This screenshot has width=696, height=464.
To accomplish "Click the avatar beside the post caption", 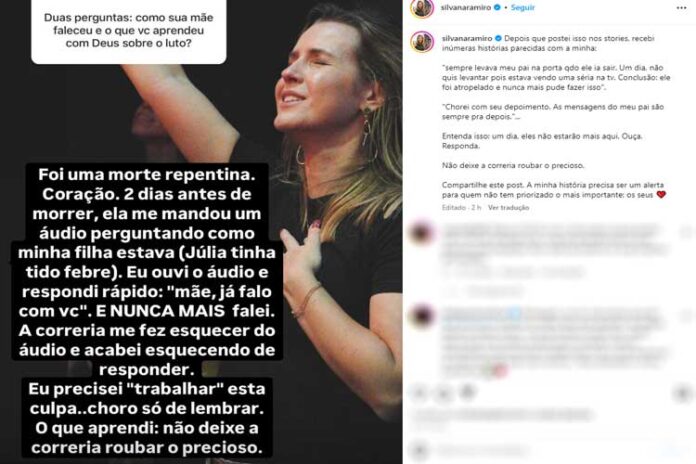I will coord(422,42).
